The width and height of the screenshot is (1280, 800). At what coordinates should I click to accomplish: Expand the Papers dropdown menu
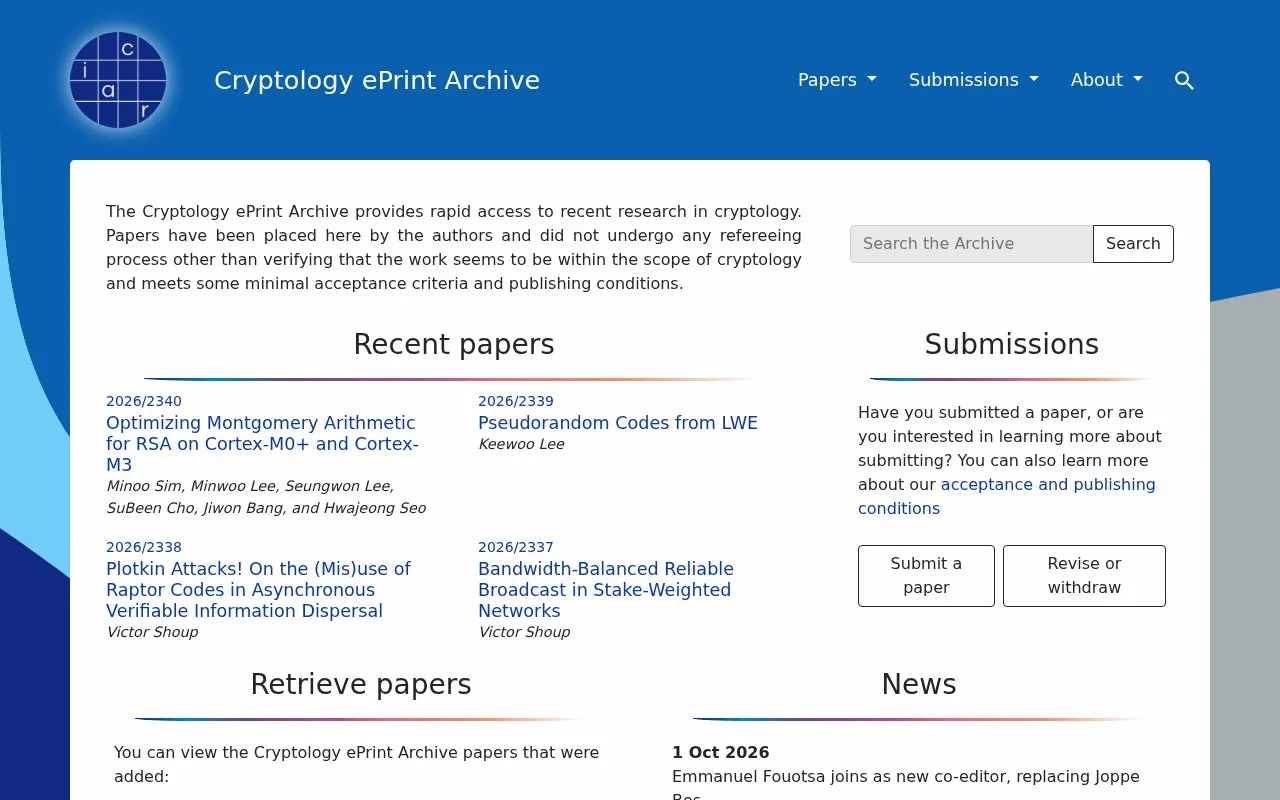point(837,80)
